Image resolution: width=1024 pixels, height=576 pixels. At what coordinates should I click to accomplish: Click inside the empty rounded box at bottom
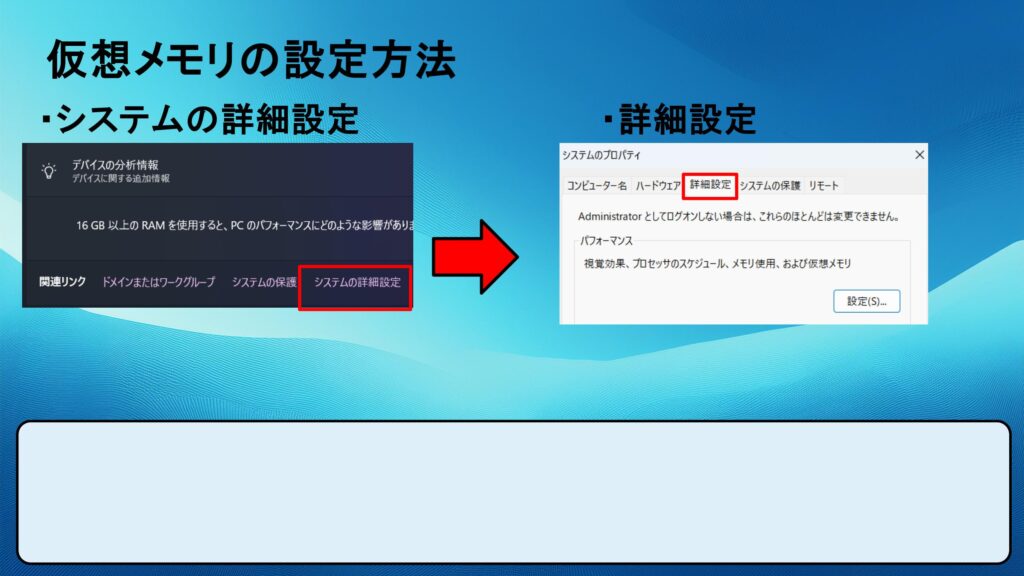coord(513,491)
